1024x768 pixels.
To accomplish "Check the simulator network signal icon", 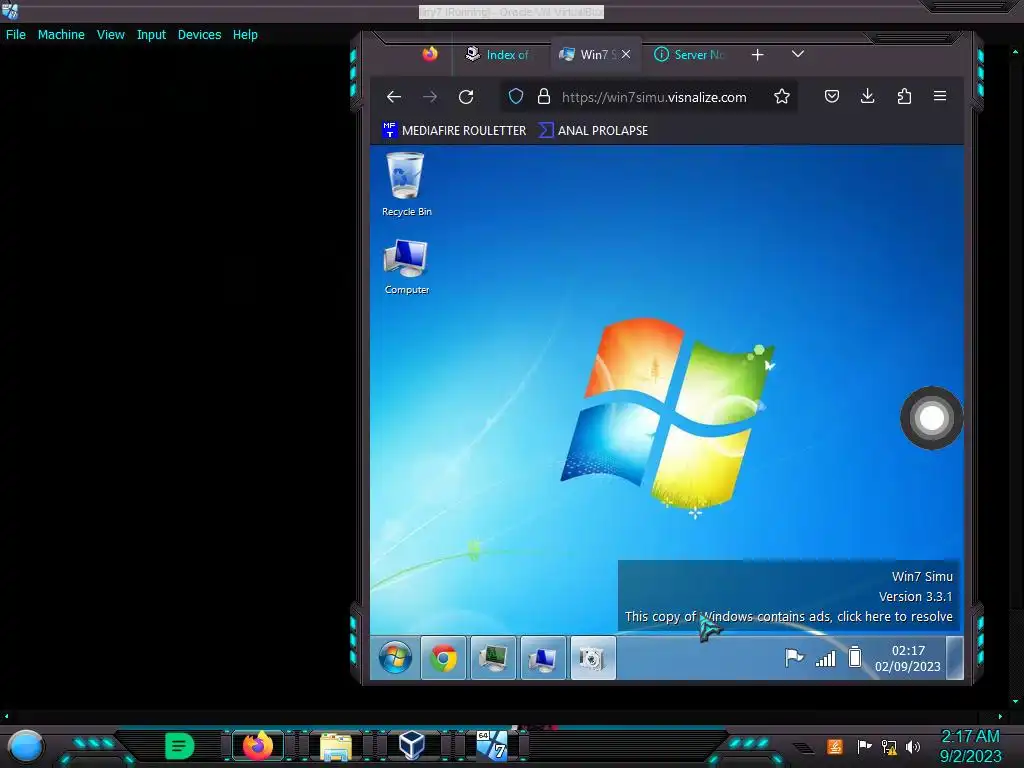I will click(825, 658).
